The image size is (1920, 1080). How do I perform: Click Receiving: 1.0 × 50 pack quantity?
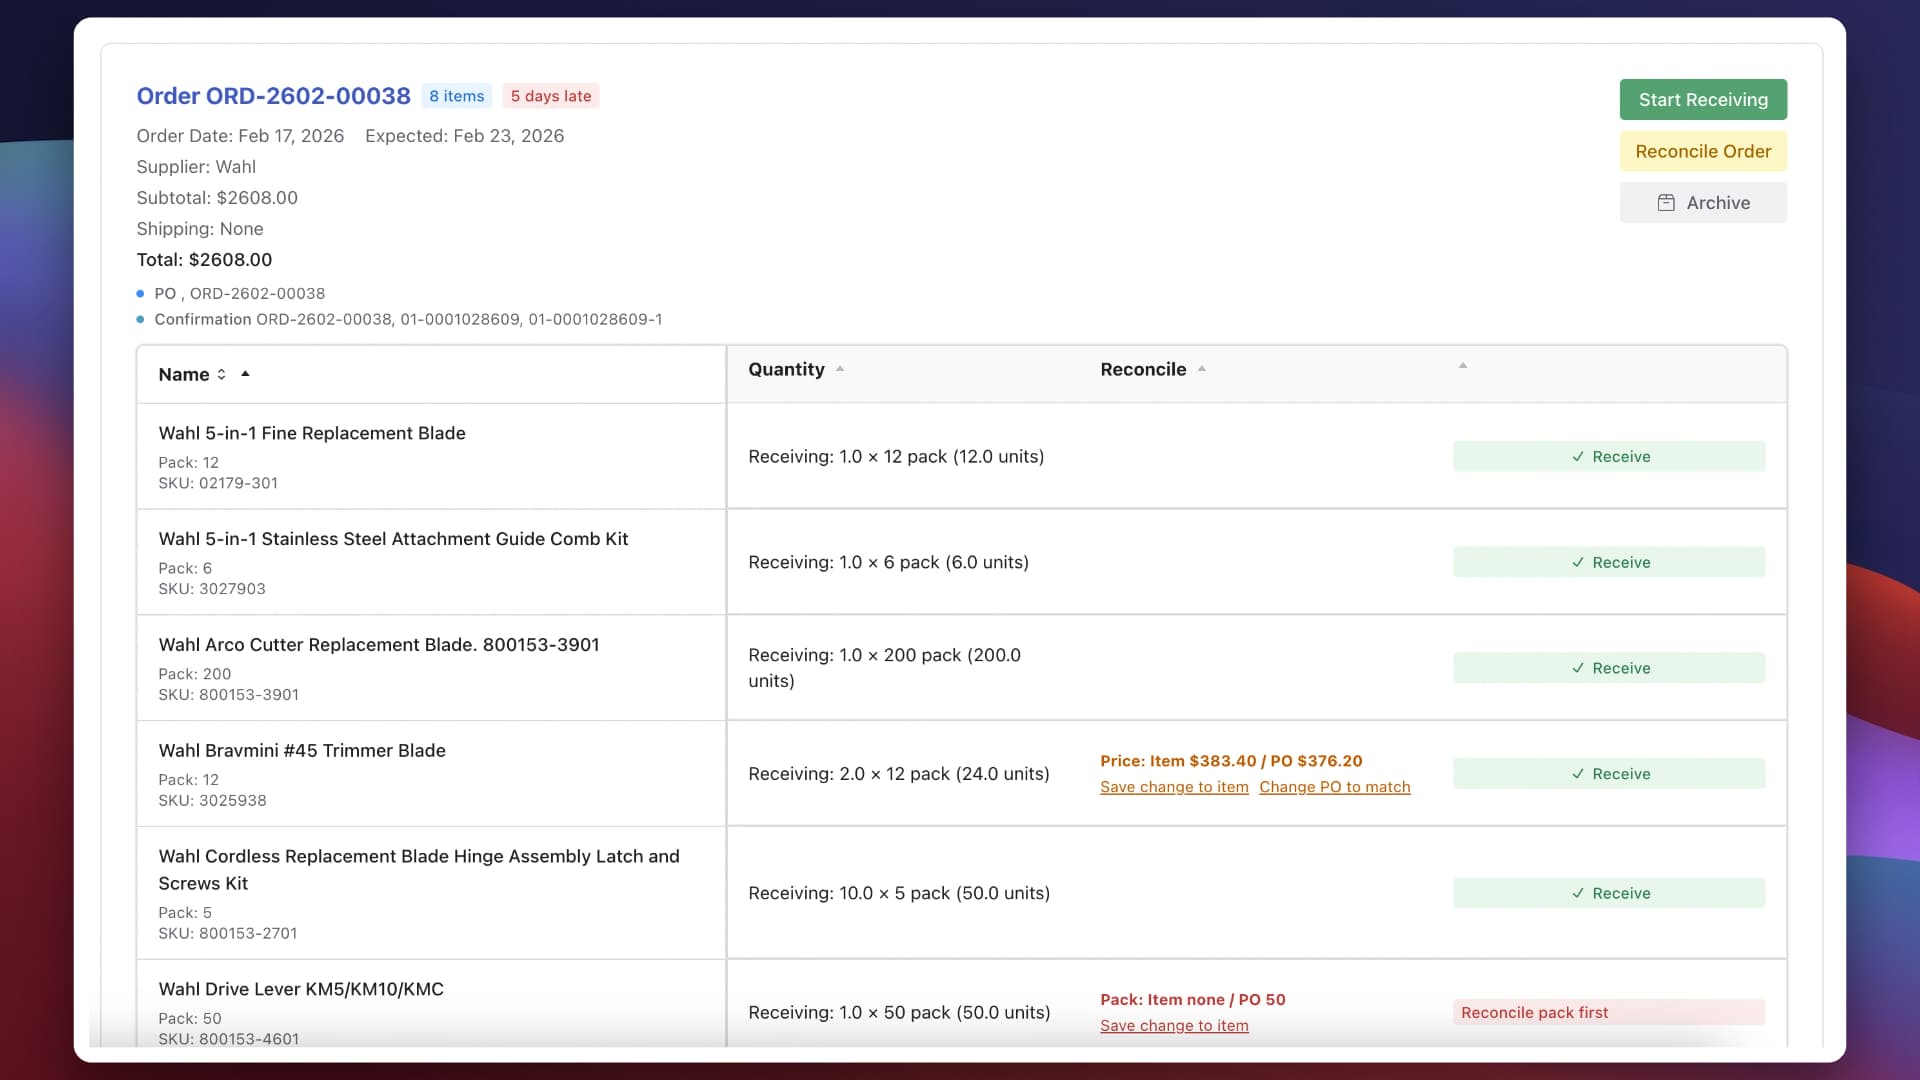point(899,1013)
